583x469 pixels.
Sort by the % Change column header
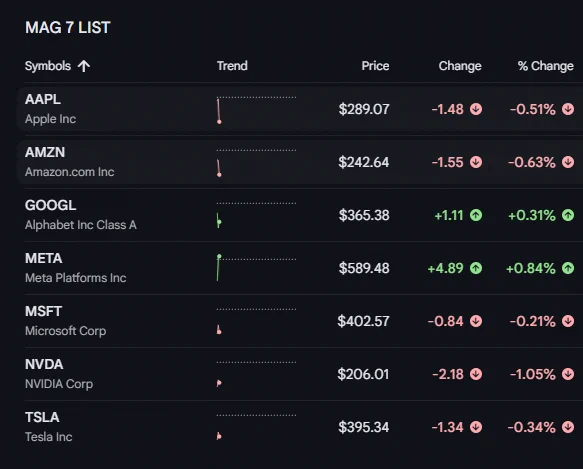[x=545, y=66]
